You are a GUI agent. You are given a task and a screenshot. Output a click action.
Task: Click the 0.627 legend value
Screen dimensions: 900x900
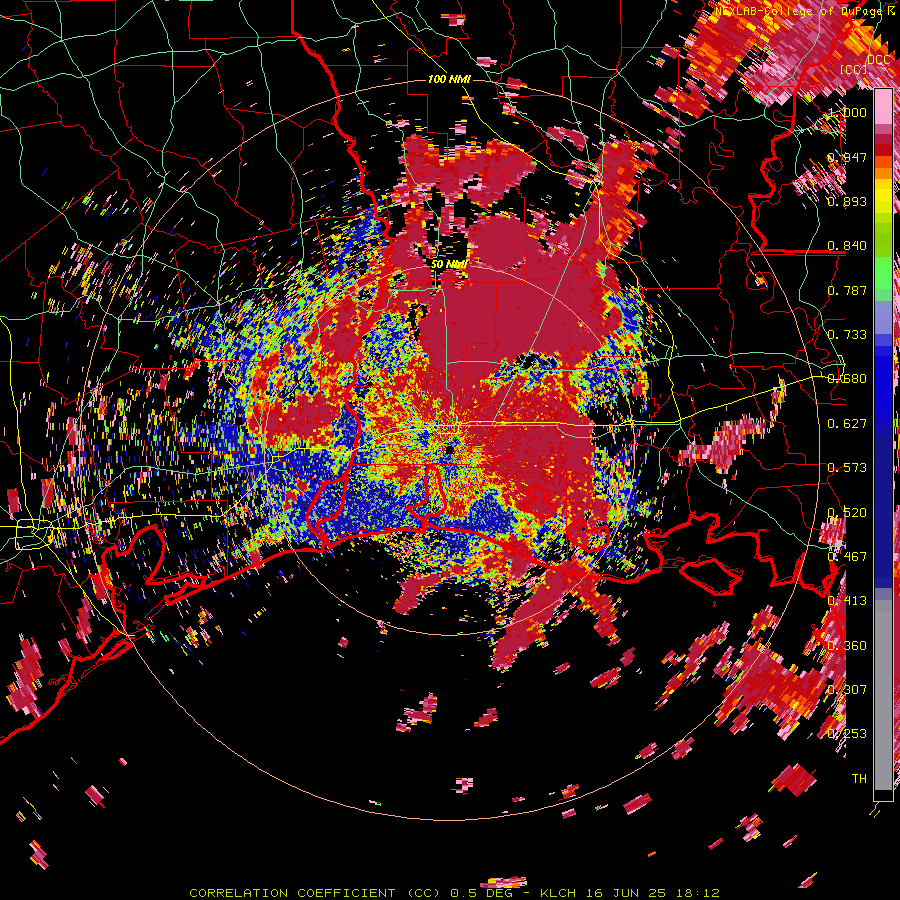(847, 424)
